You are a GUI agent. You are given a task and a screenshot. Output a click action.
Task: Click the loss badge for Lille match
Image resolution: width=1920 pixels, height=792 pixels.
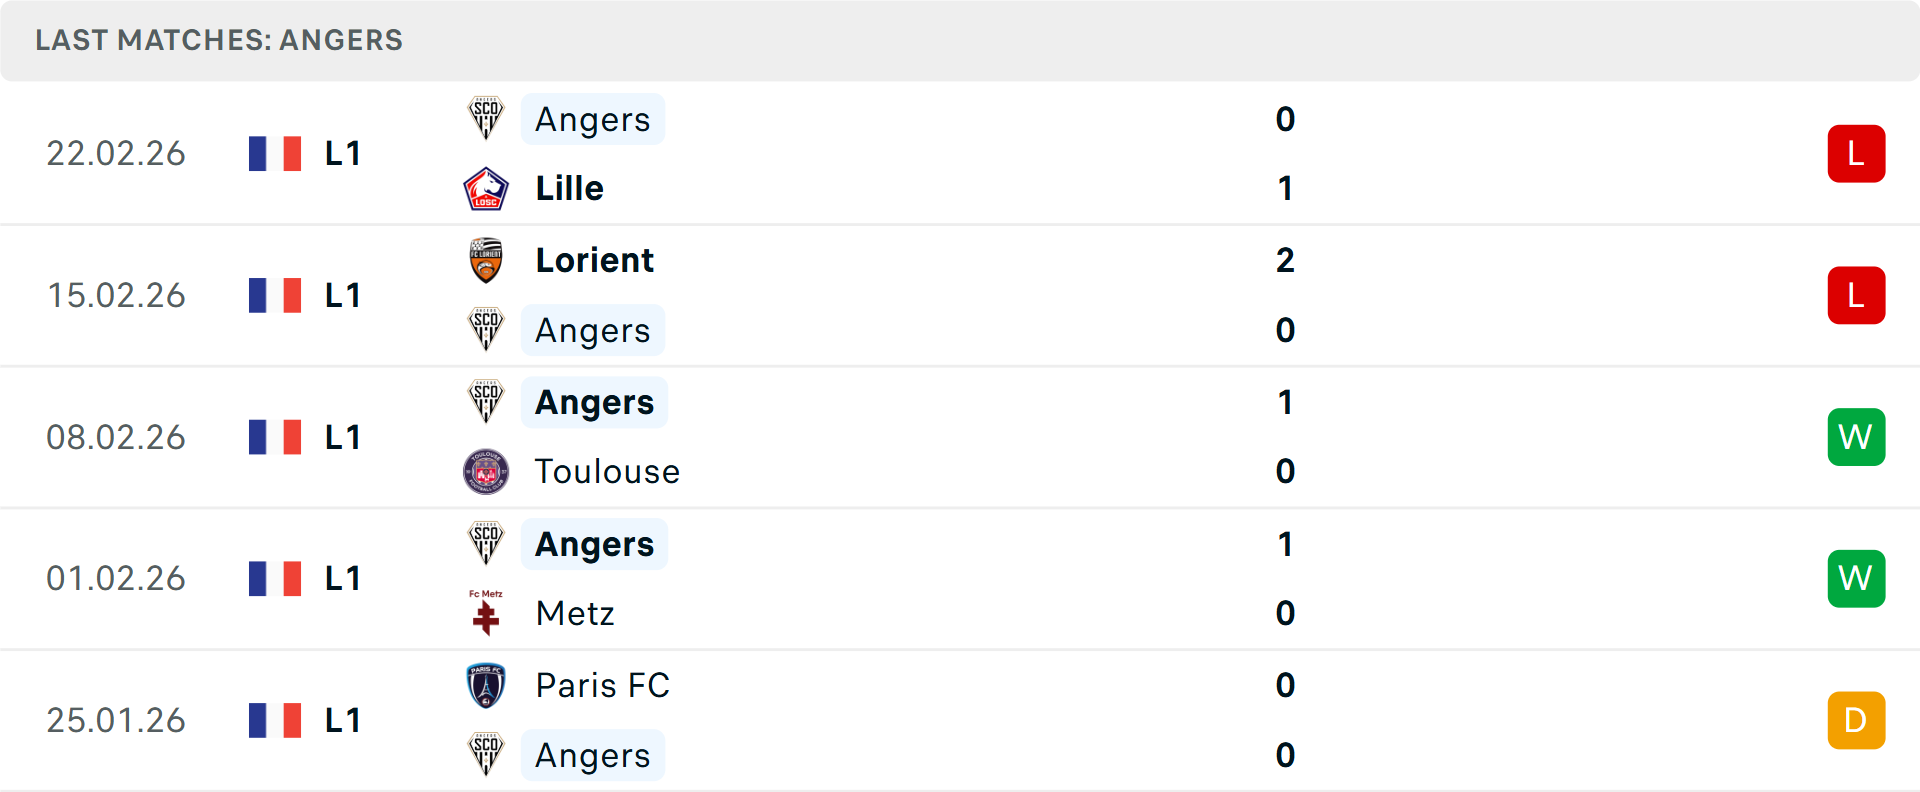tap(1856, 153)
